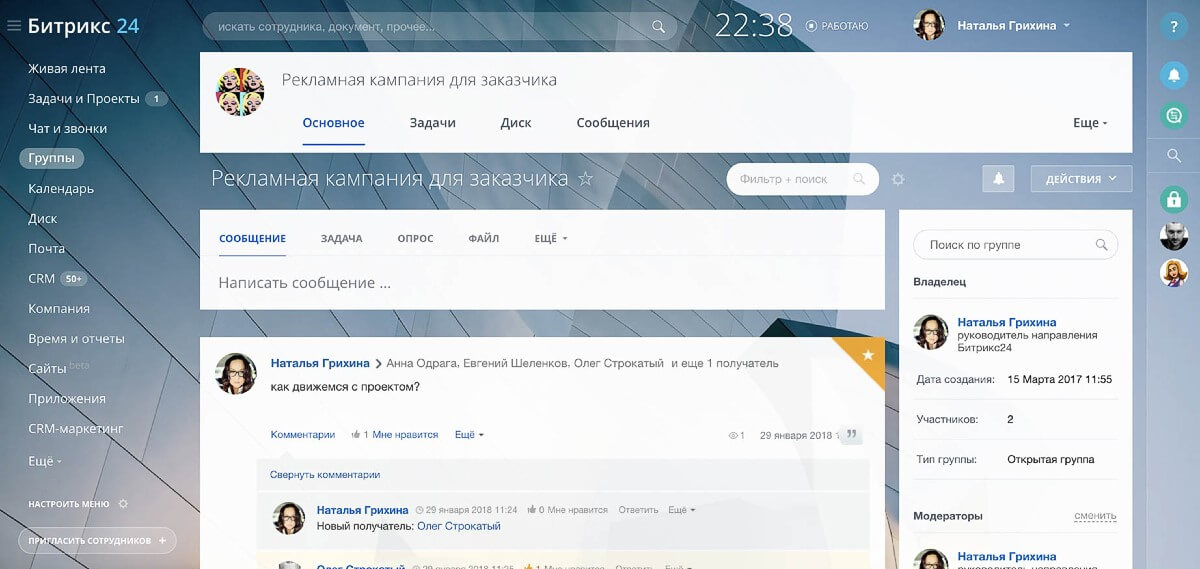
Task: Toggle group notification bell button
Action: [998, 179]
